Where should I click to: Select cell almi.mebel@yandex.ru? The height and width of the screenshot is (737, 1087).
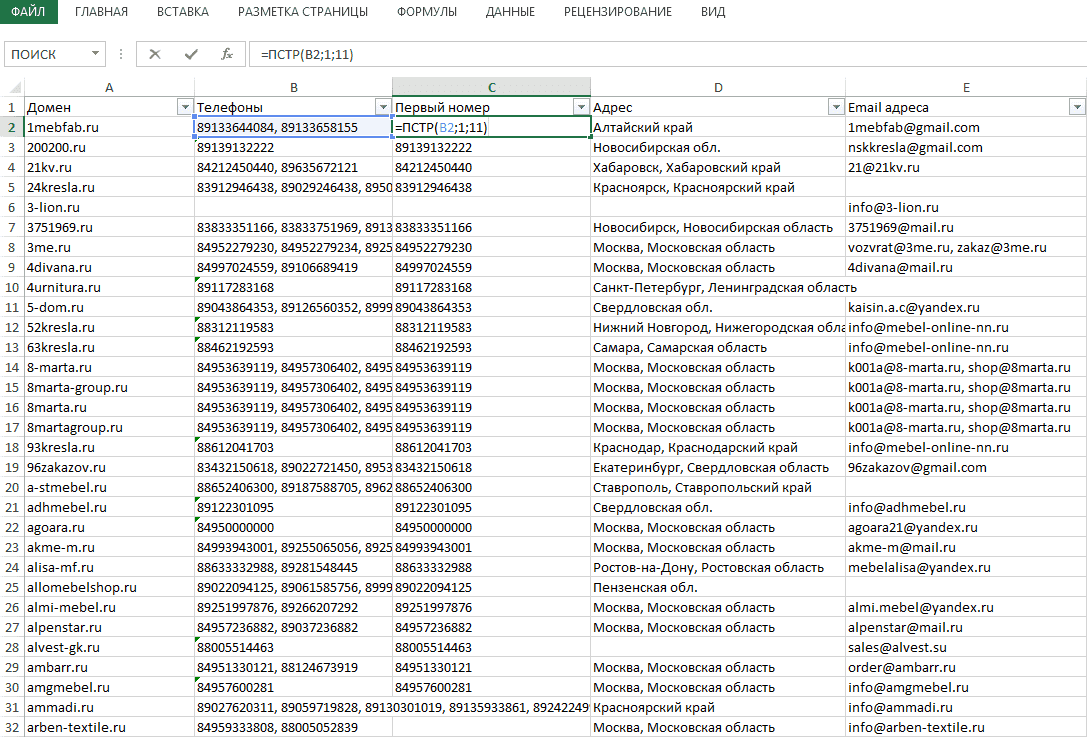coord(966,607)
